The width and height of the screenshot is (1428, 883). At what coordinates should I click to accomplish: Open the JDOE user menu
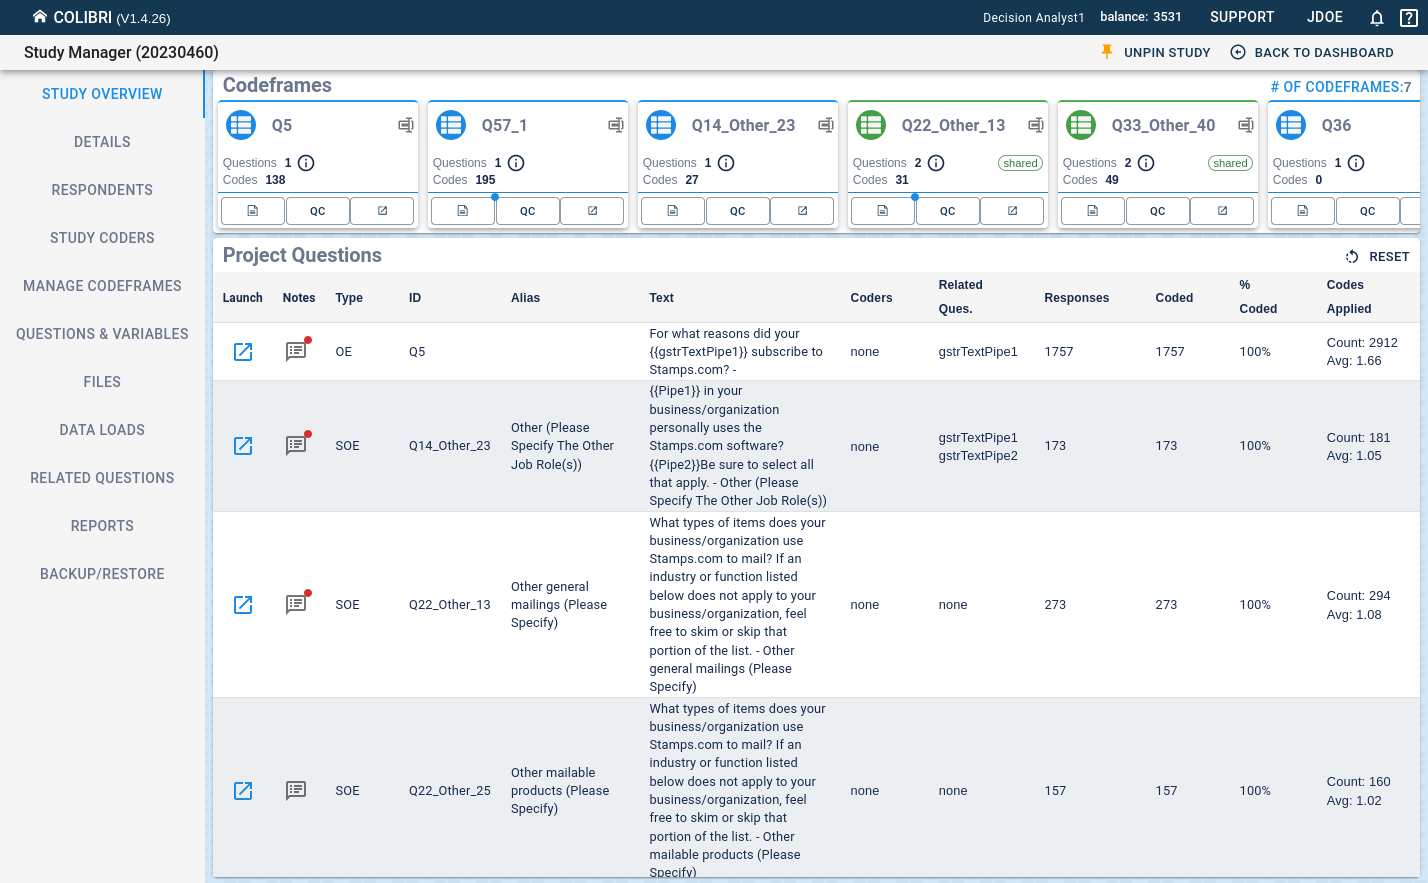[x=1324, y=17]
